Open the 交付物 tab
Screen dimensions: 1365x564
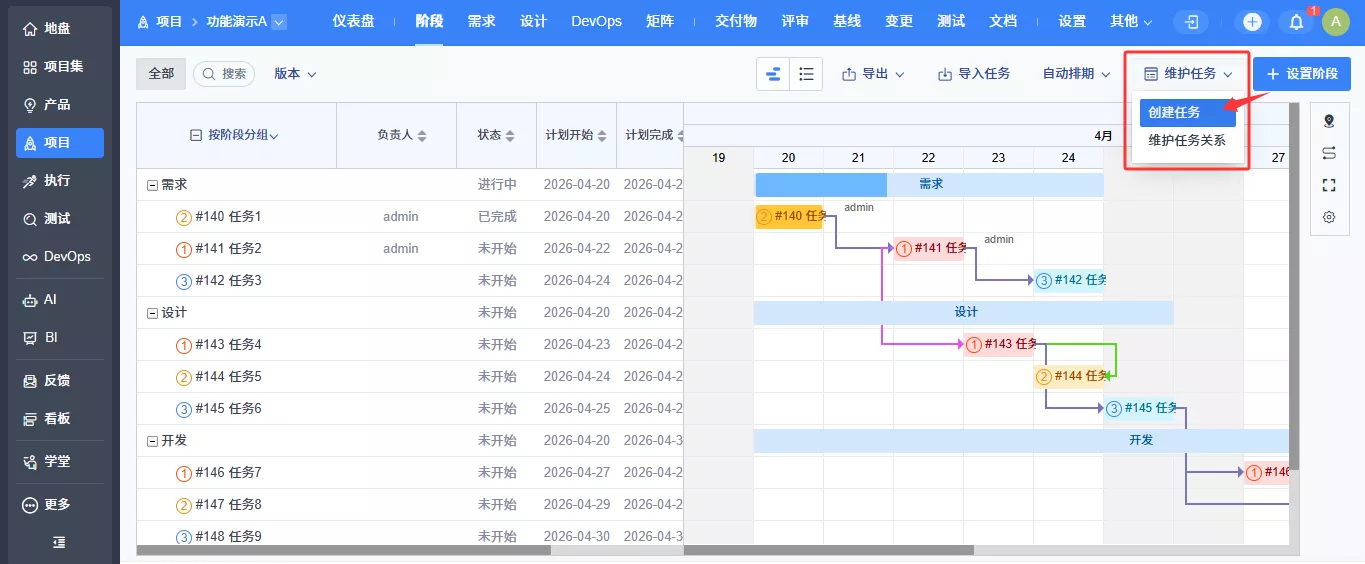736,21
